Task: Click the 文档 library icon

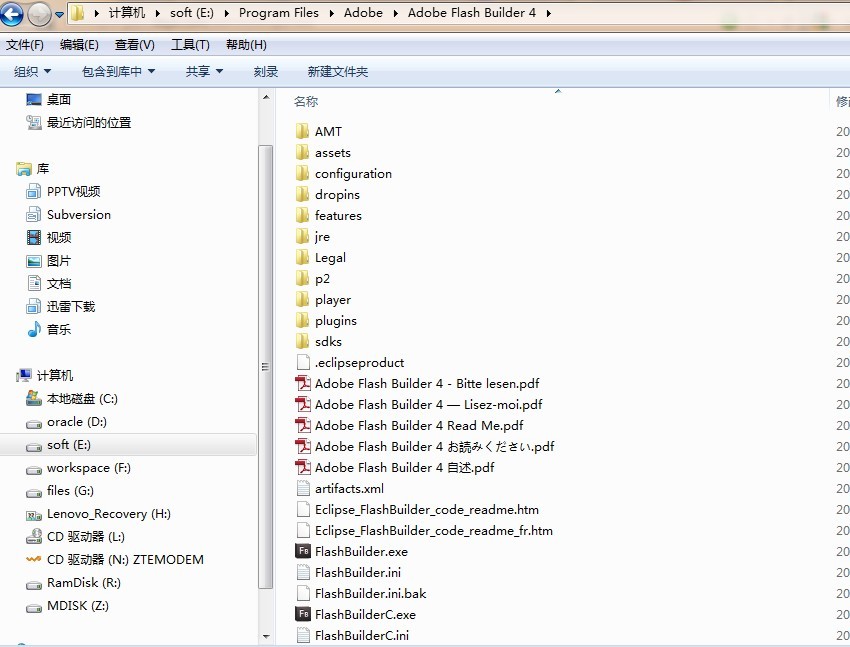Action: point(34,283)
